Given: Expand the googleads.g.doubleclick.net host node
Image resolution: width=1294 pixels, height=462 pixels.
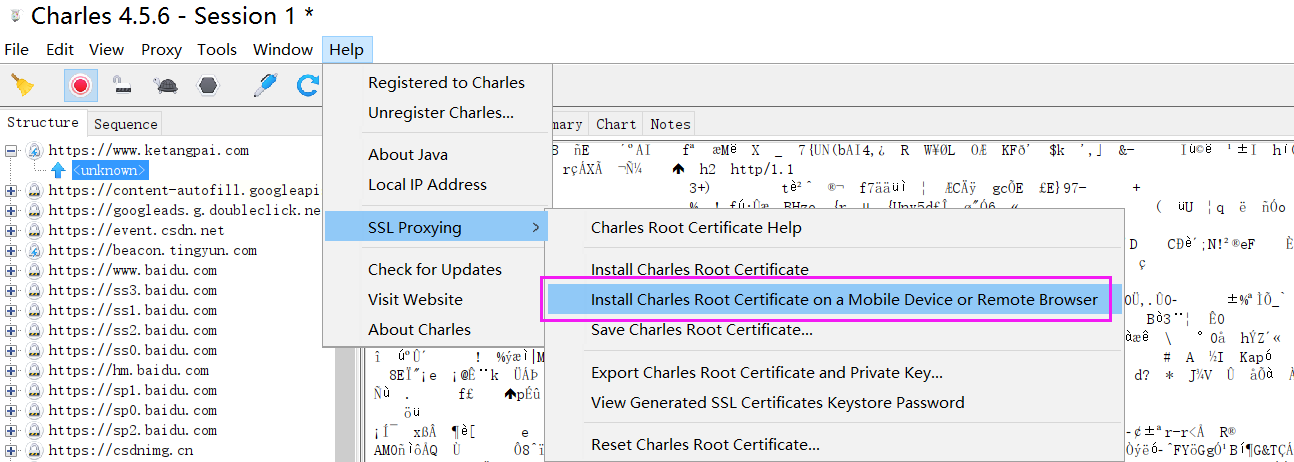Looking at the screenshot, I should [x=11, y=211].
